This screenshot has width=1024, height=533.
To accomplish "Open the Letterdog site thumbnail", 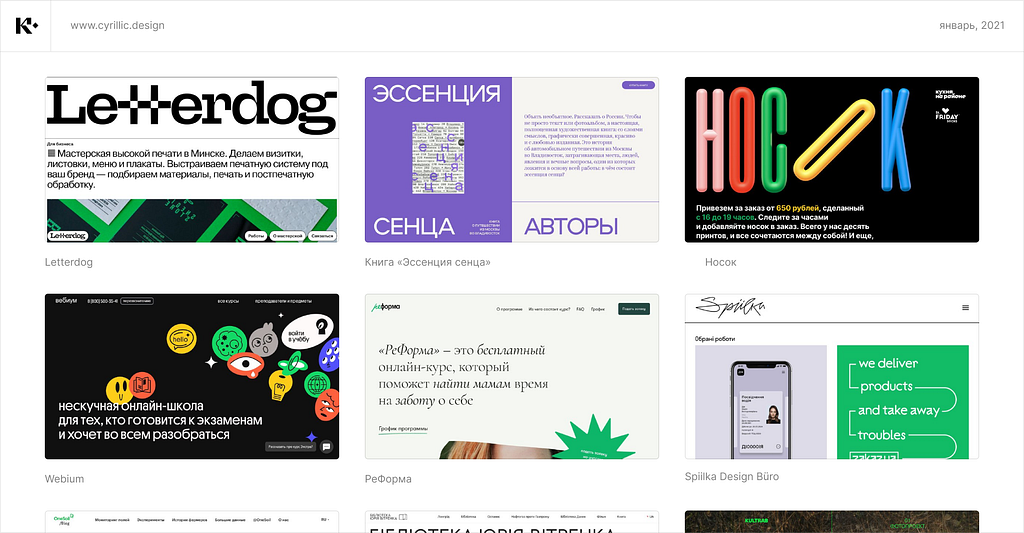I will (192, 159).
